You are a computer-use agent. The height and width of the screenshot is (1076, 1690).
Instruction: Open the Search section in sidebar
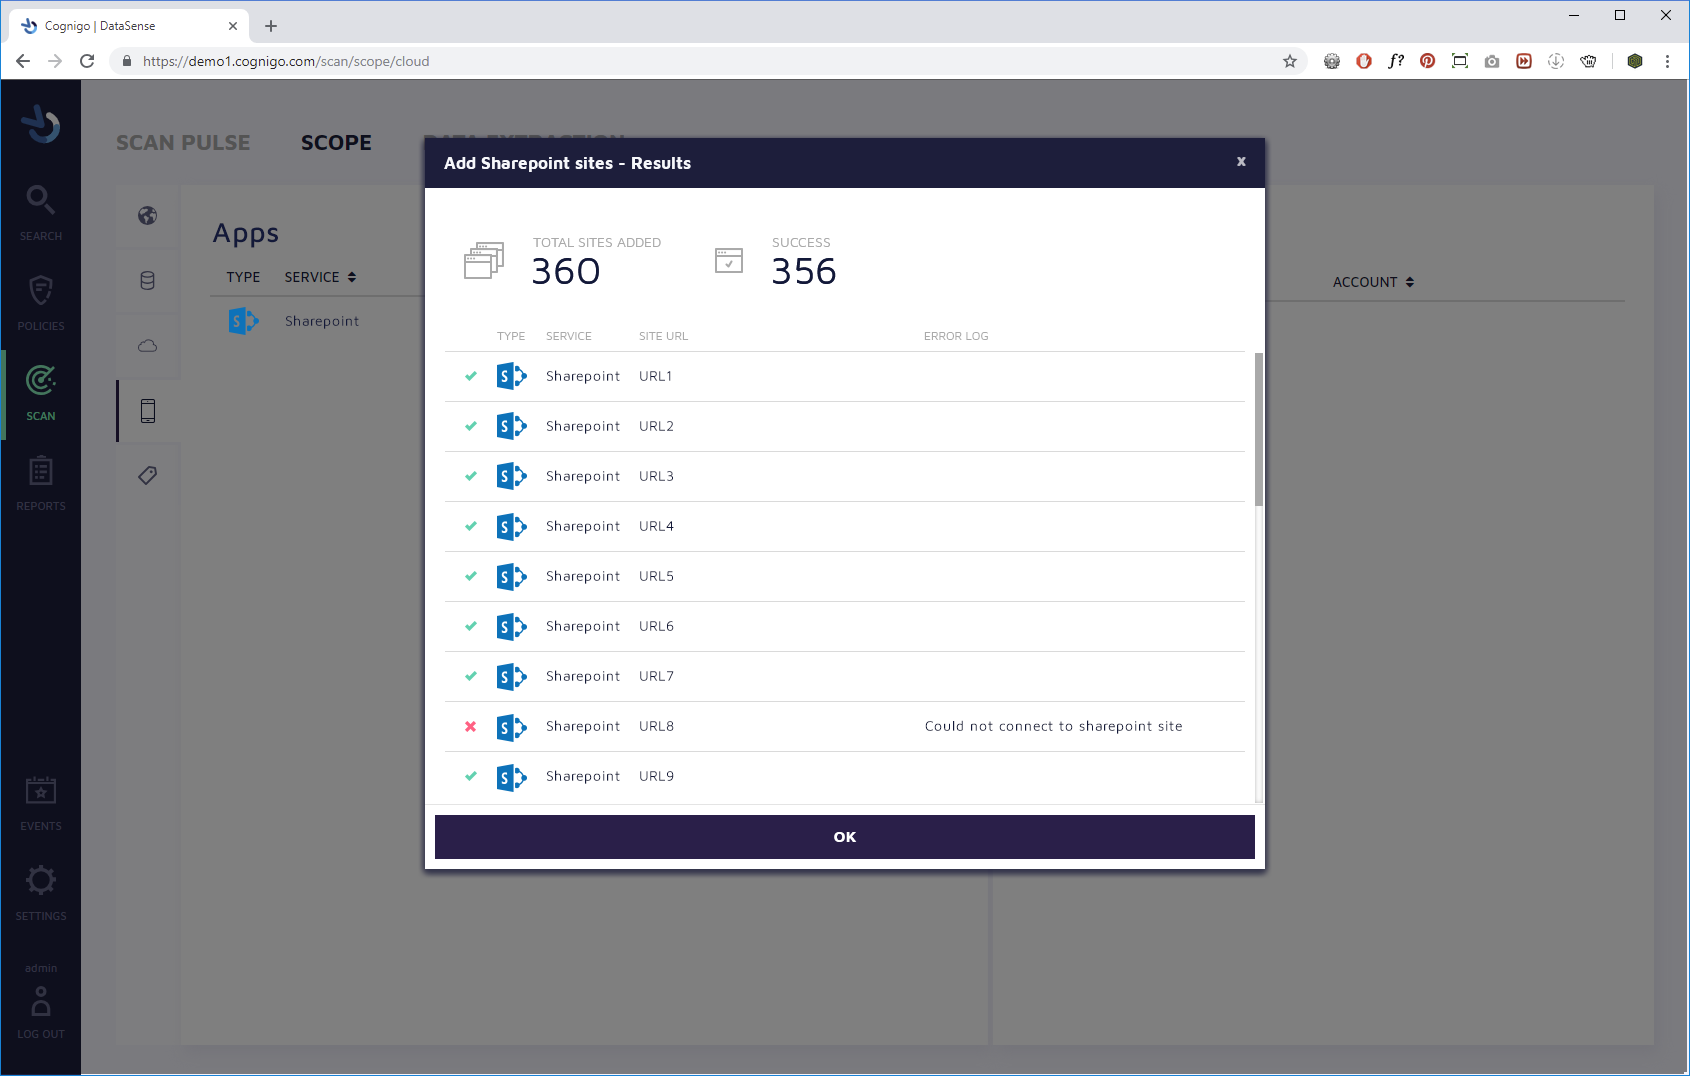(40, 213)
